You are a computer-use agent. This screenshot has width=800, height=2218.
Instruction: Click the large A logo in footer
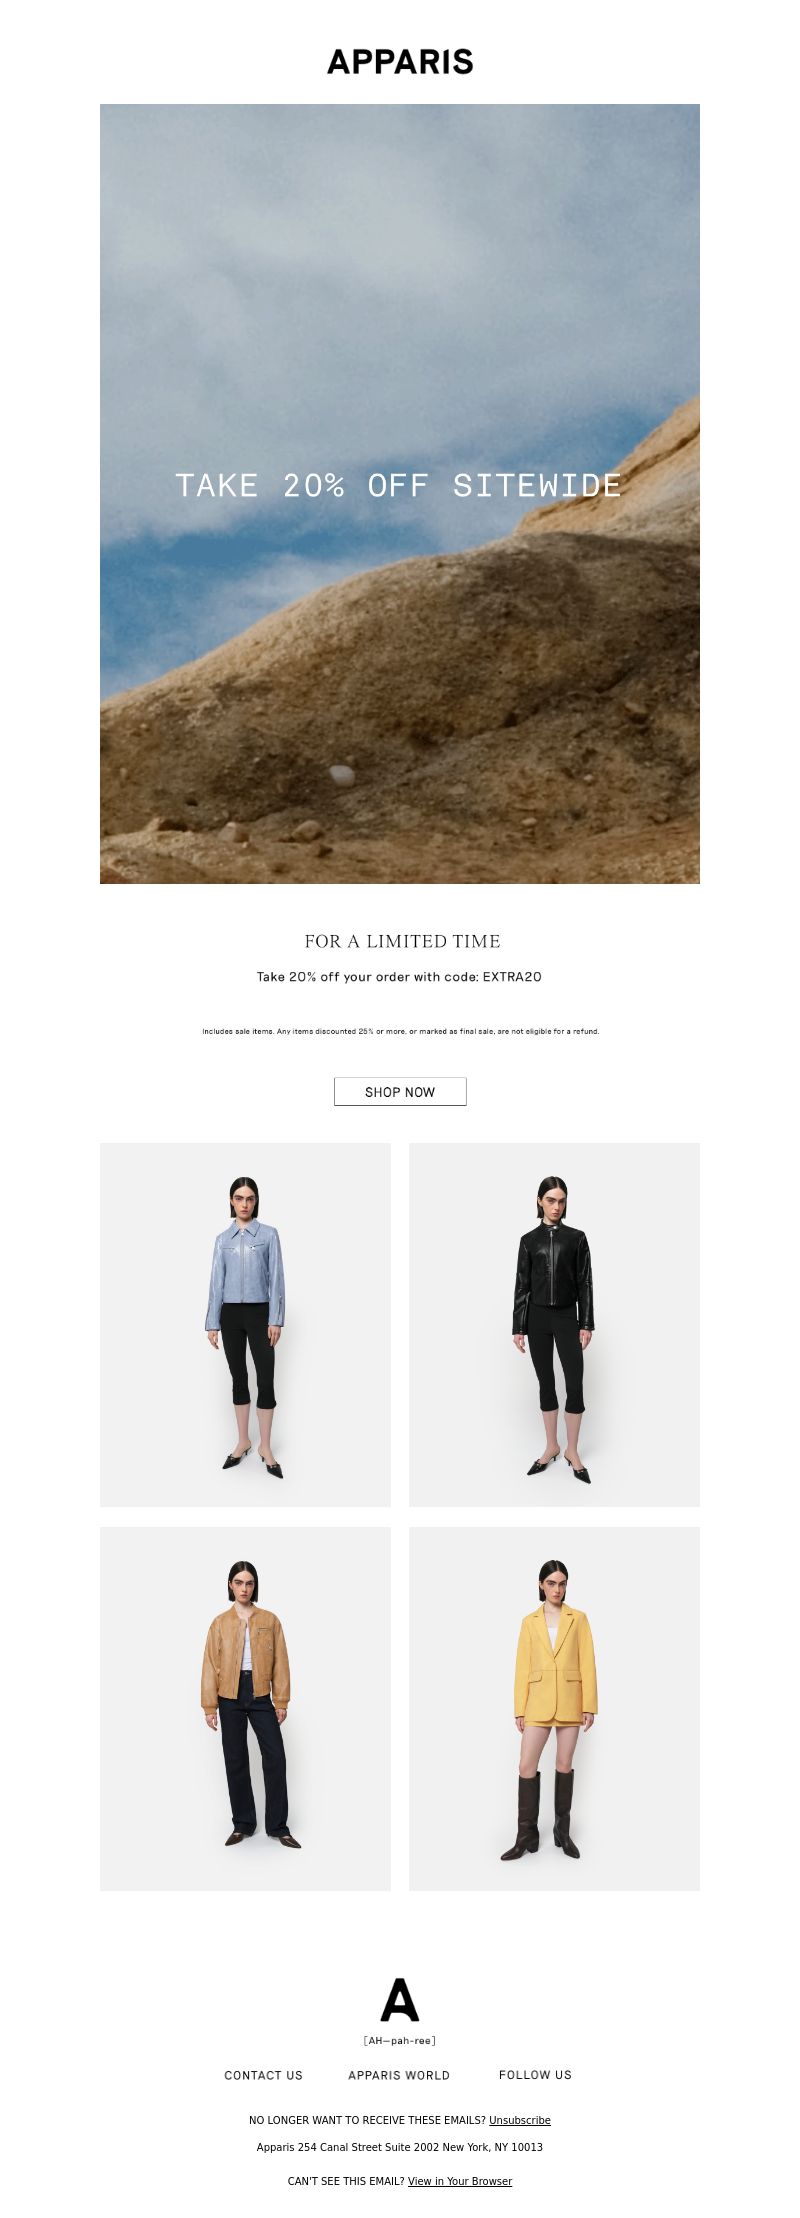(400, 2000)
